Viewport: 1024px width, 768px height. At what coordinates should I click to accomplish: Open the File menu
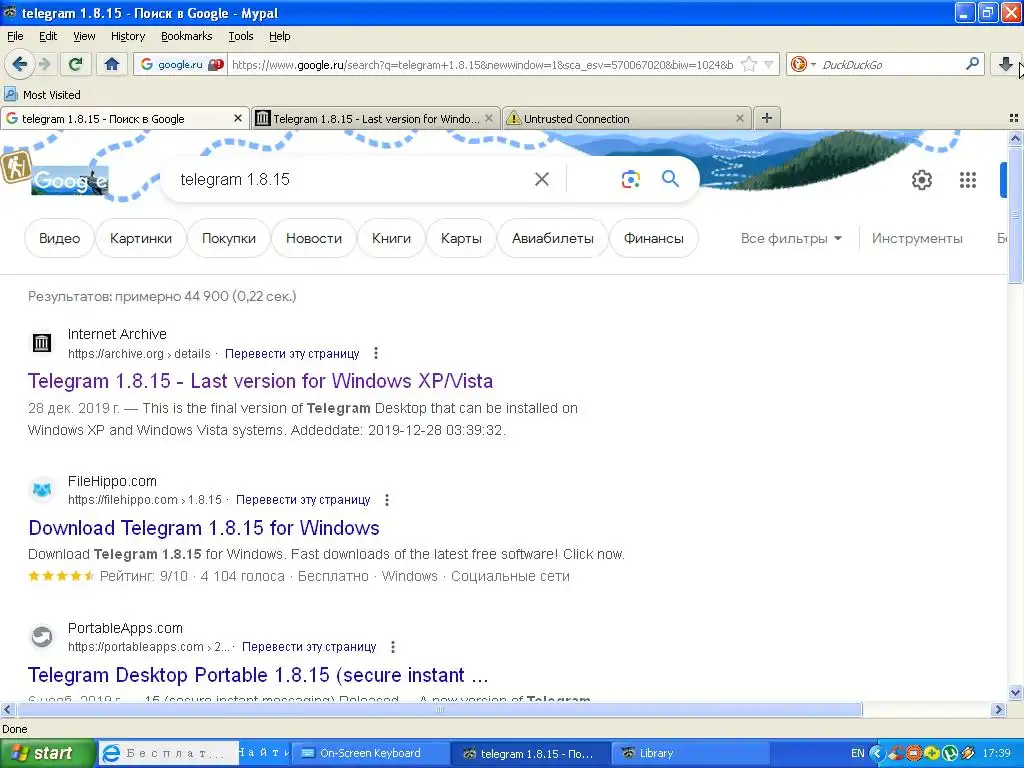pos(14,36)
